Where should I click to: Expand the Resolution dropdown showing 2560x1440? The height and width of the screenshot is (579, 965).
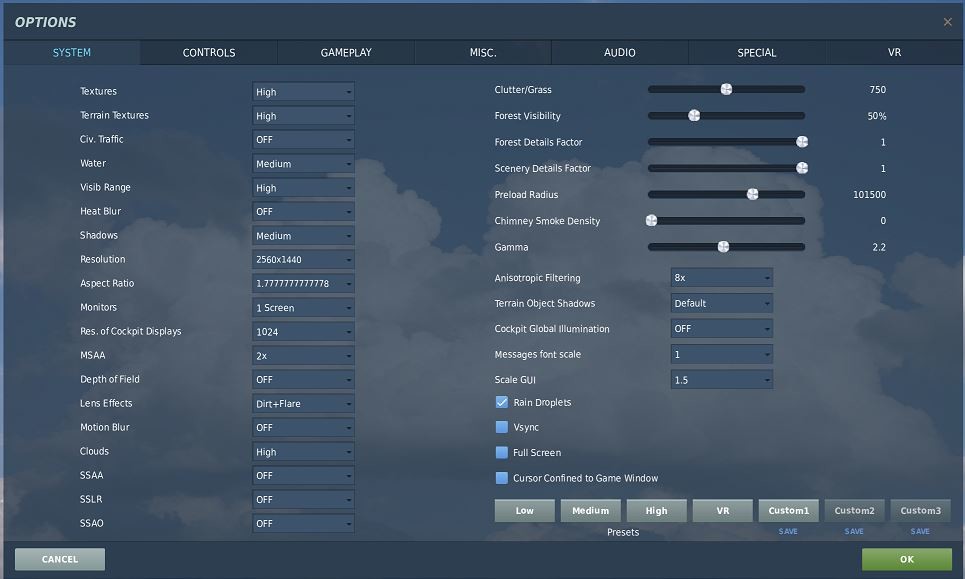[303, 260]
